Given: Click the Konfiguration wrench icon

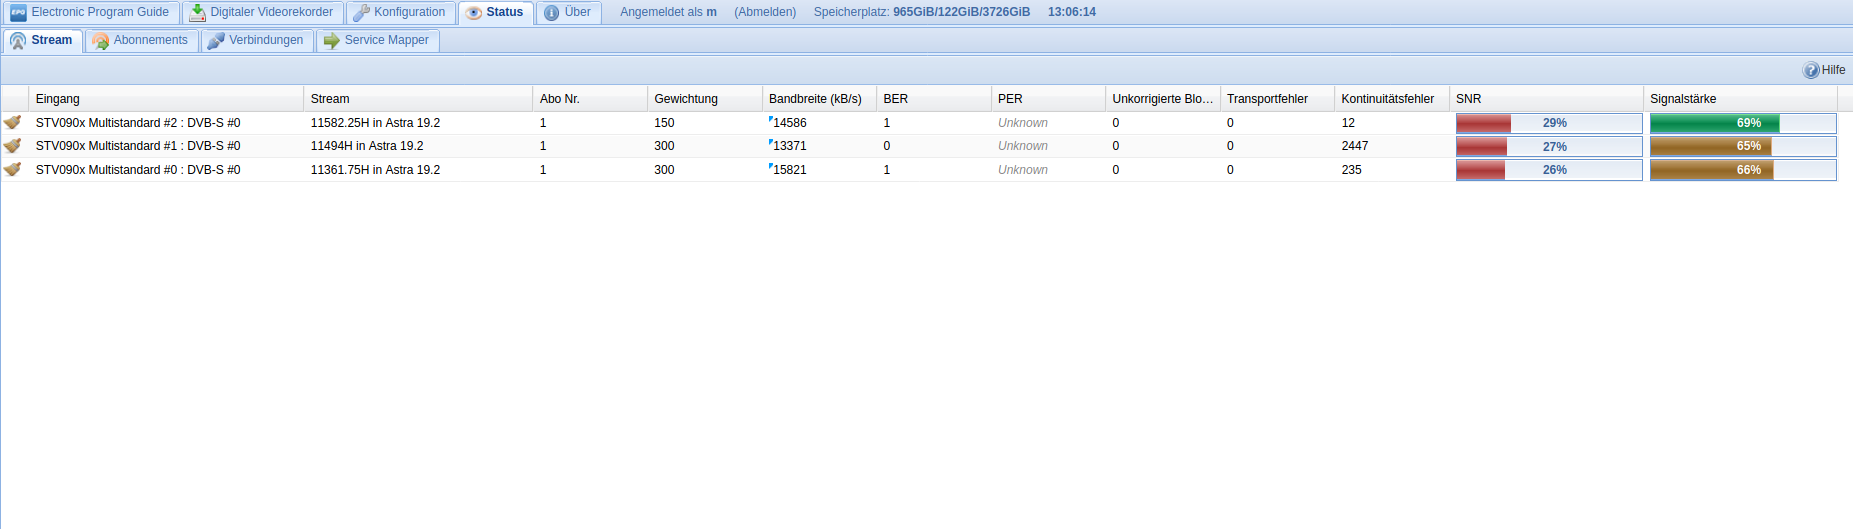Looking at the screenshot, I should point(362,13).
